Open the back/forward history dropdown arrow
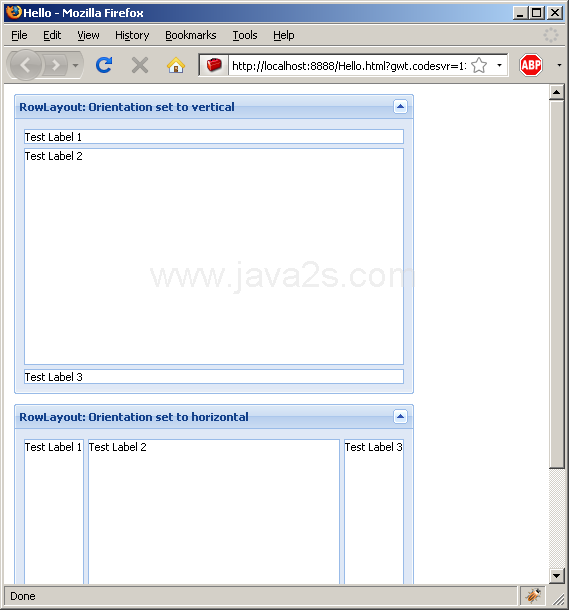 point(75,65)
